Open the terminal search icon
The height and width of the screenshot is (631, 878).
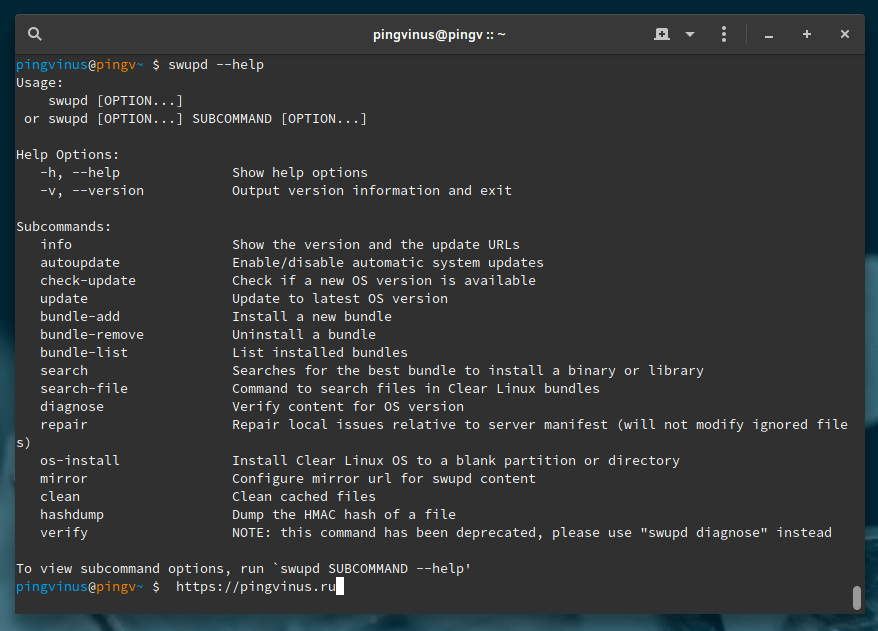[x=35, y=34]
